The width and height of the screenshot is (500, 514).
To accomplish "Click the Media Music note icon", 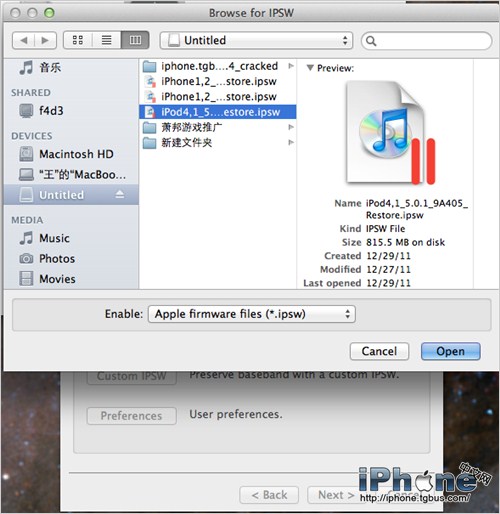I will point(26,238).
